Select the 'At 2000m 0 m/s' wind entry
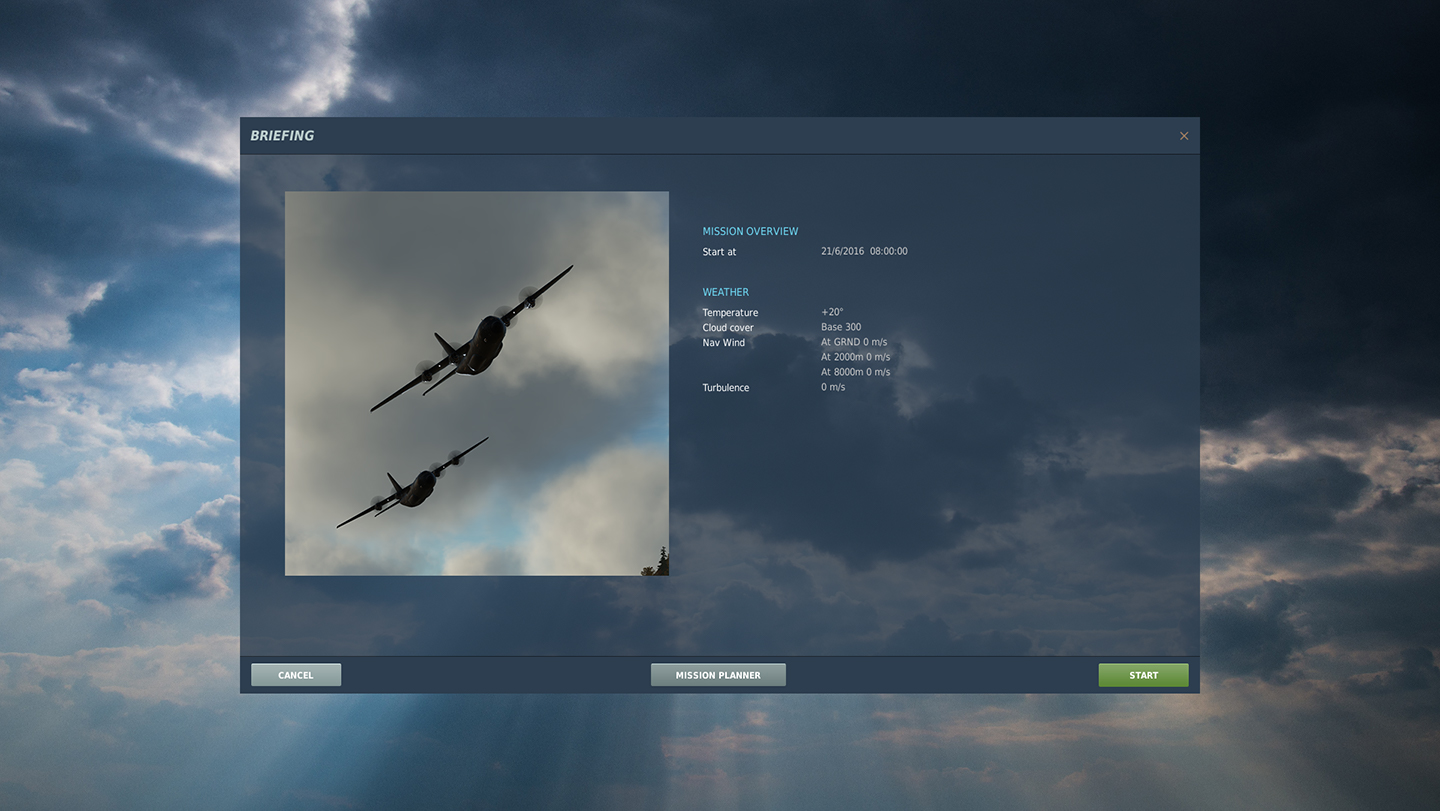Image resolution: width=1440 pixels, height=811 pixels. click(x=855, y=357)
